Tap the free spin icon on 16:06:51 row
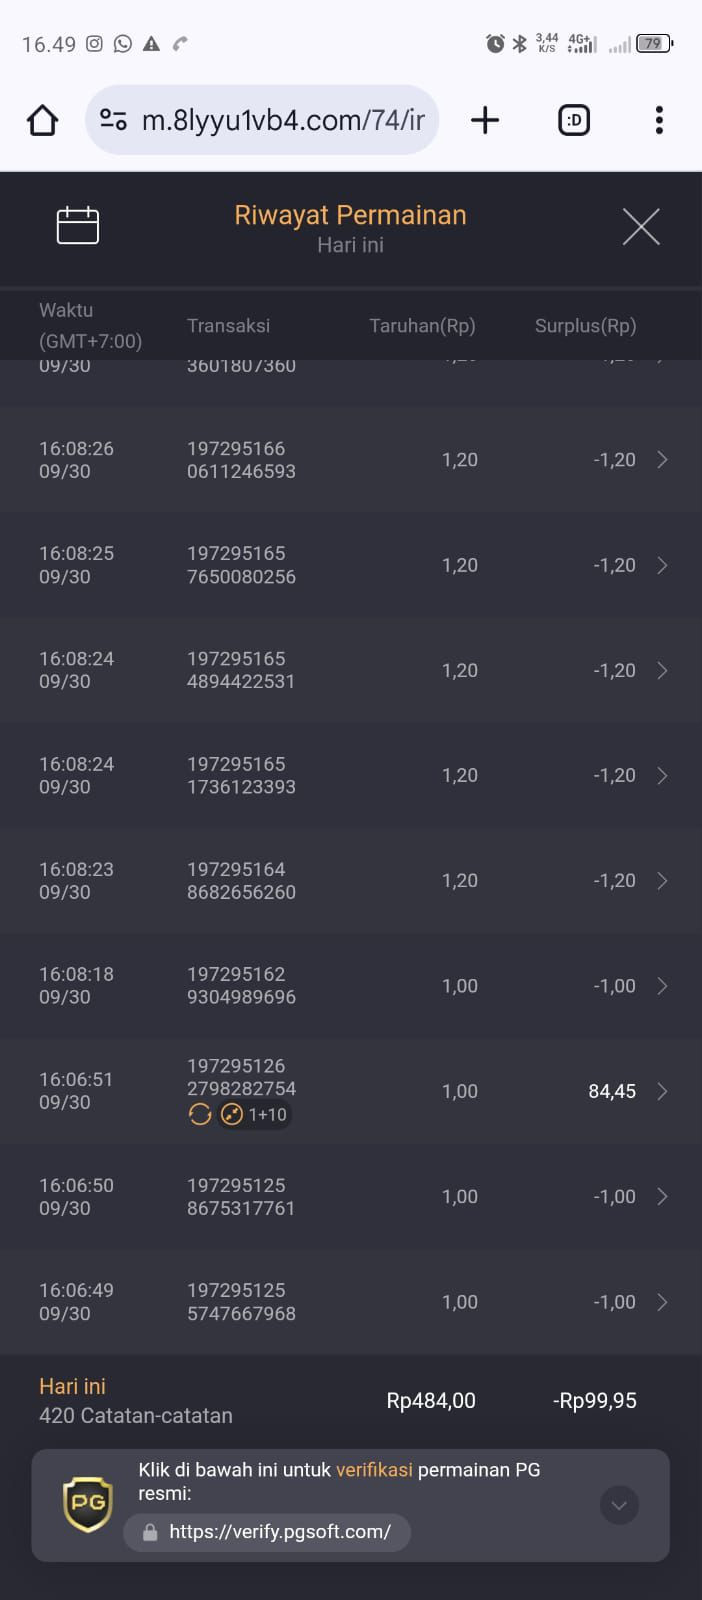The width and height of the screenshot is (702, 1600). 200,1114
